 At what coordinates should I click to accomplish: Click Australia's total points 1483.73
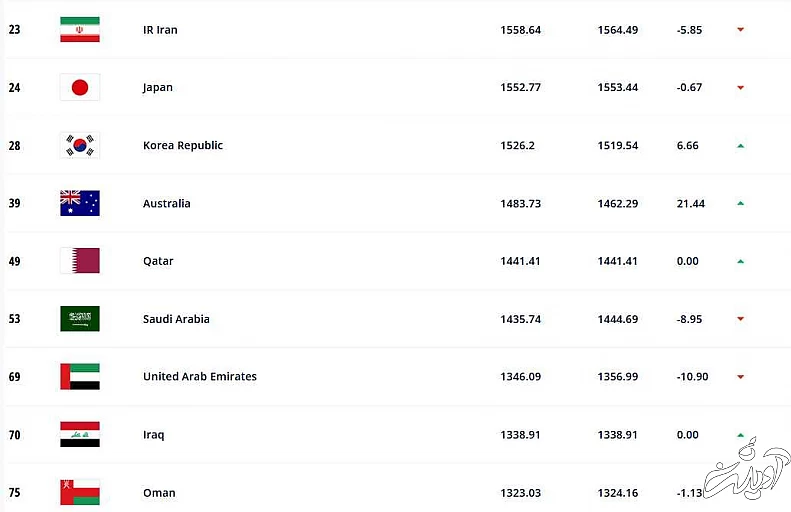coord(520,204)
